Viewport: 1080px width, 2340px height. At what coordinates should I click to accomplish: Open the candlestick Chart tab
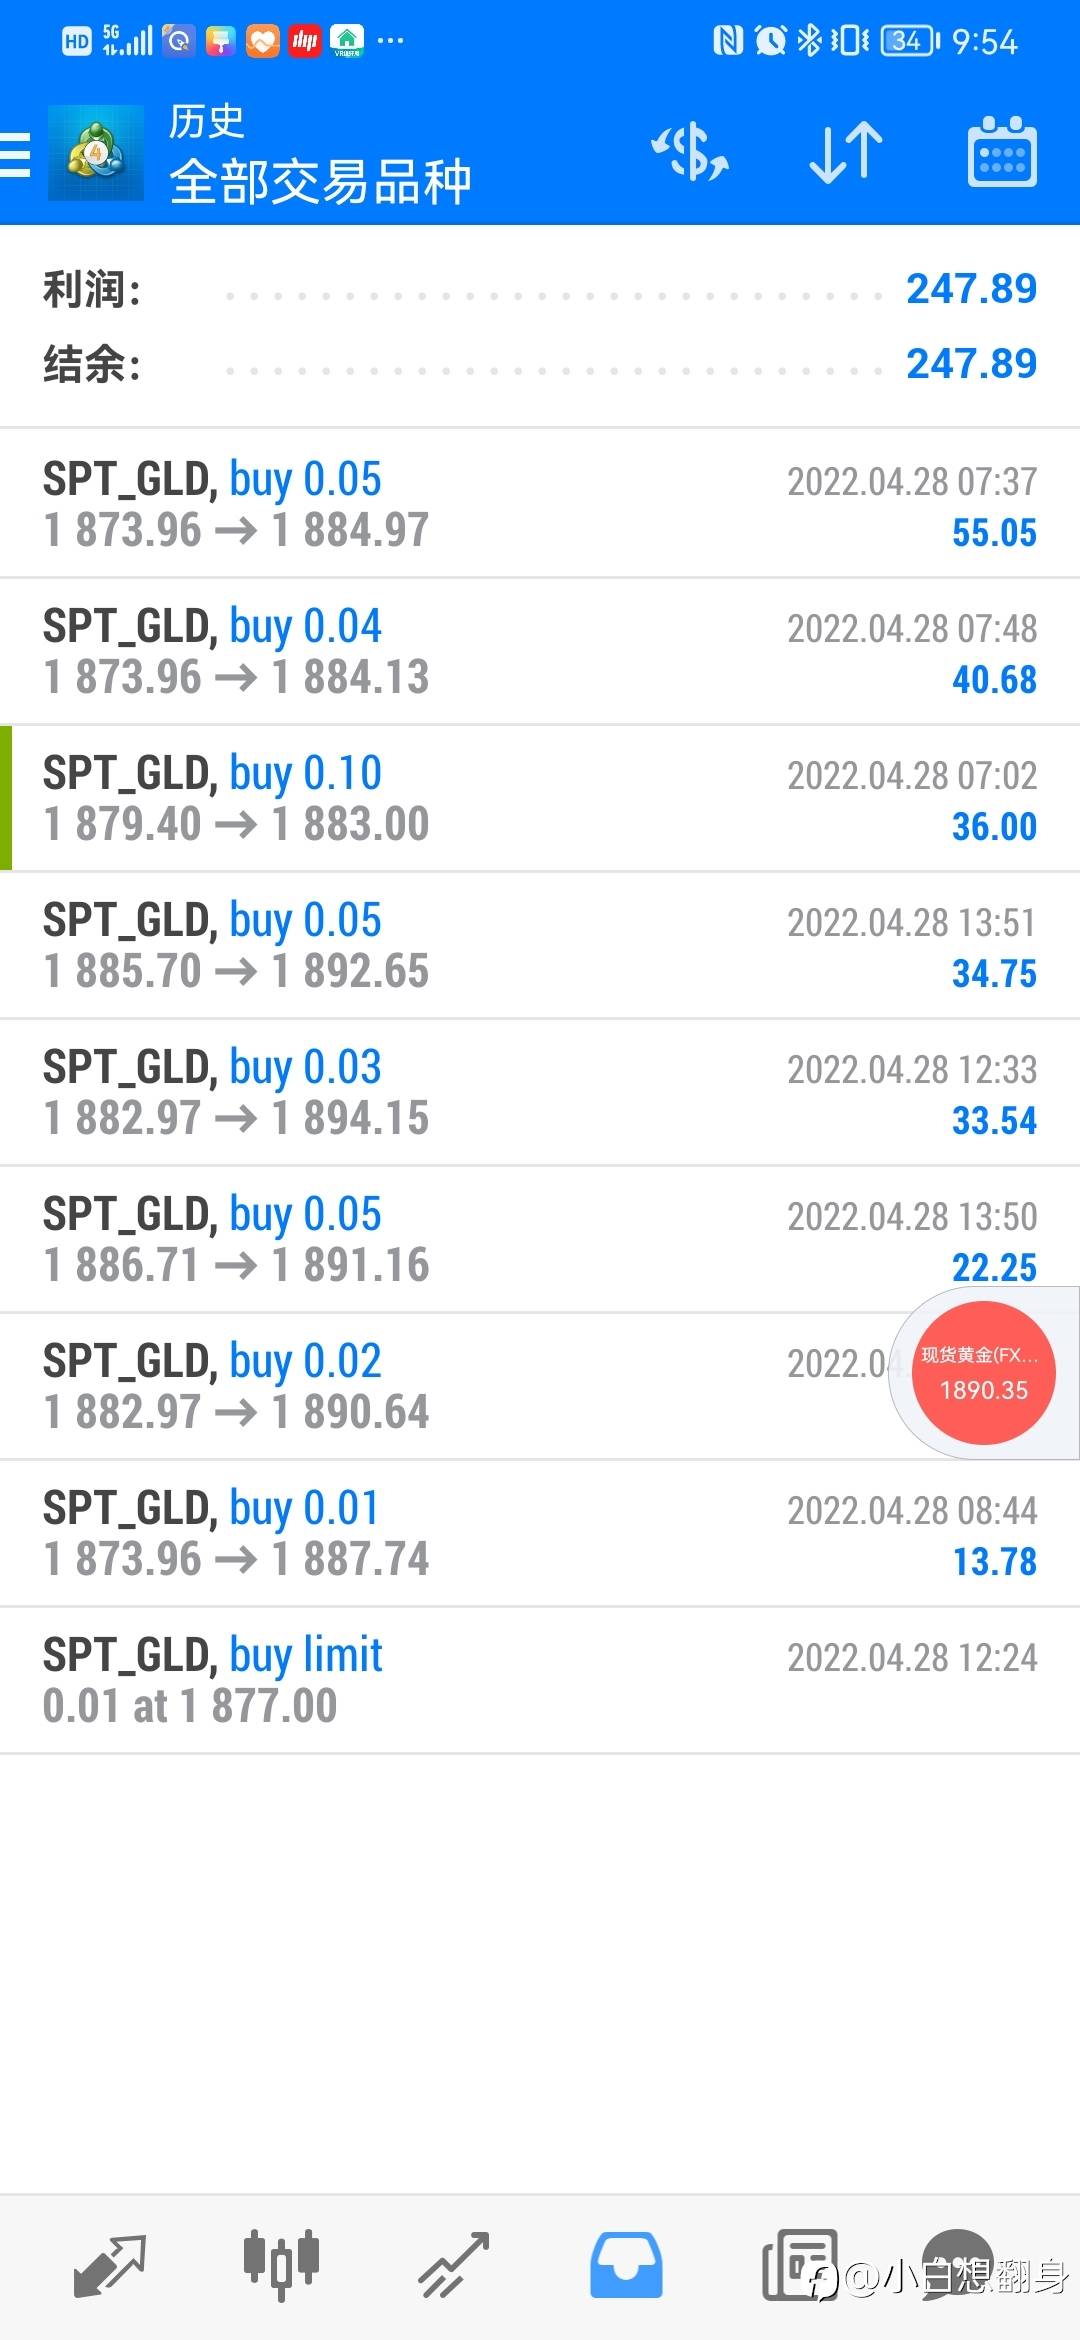pyautogui.click(x=281, y=2265)
